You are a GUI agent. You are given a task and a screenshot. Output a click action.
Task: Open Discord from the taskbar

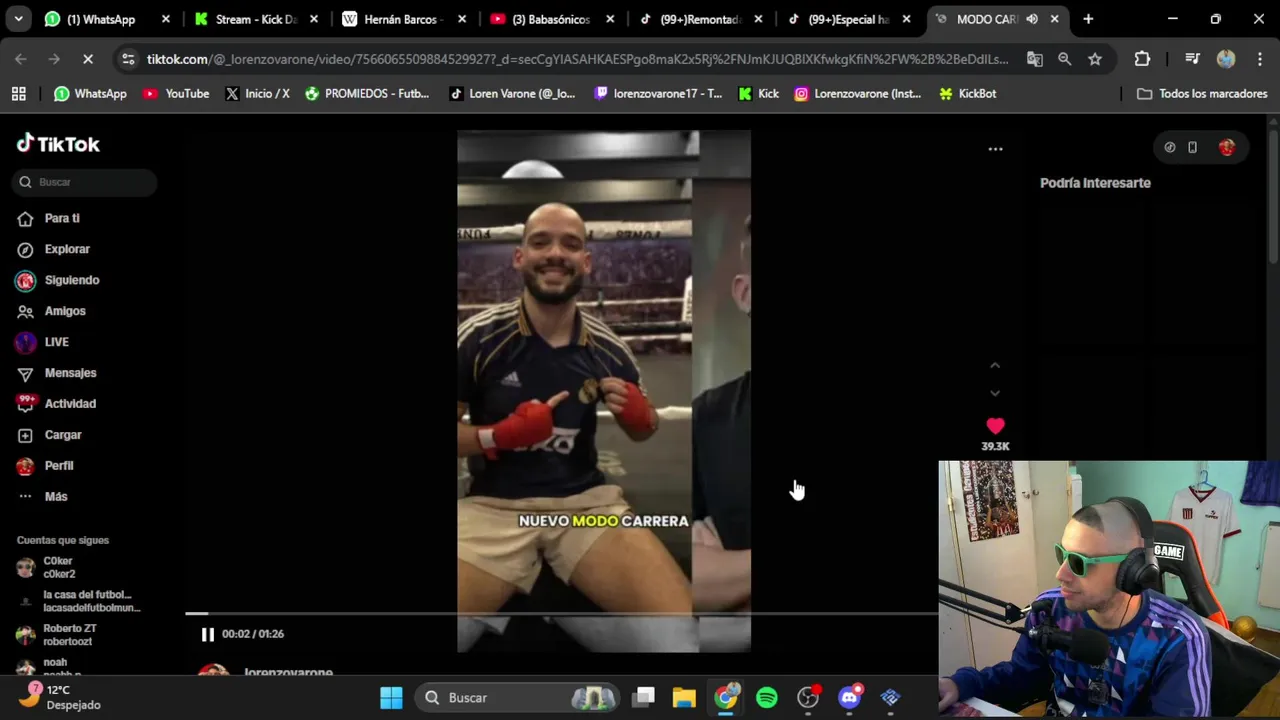(x=850, y=698)
